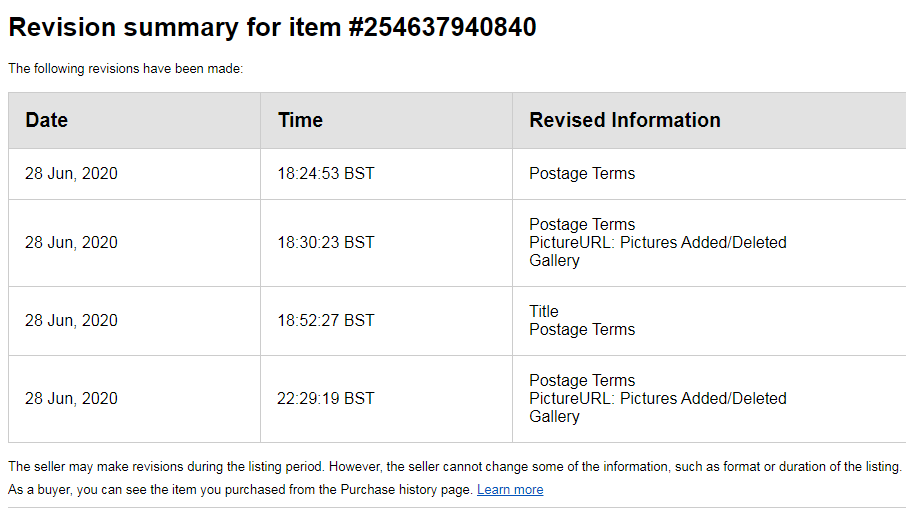
Task: Select the 18:52:27 BST time cell
Action: pos(326,321)
